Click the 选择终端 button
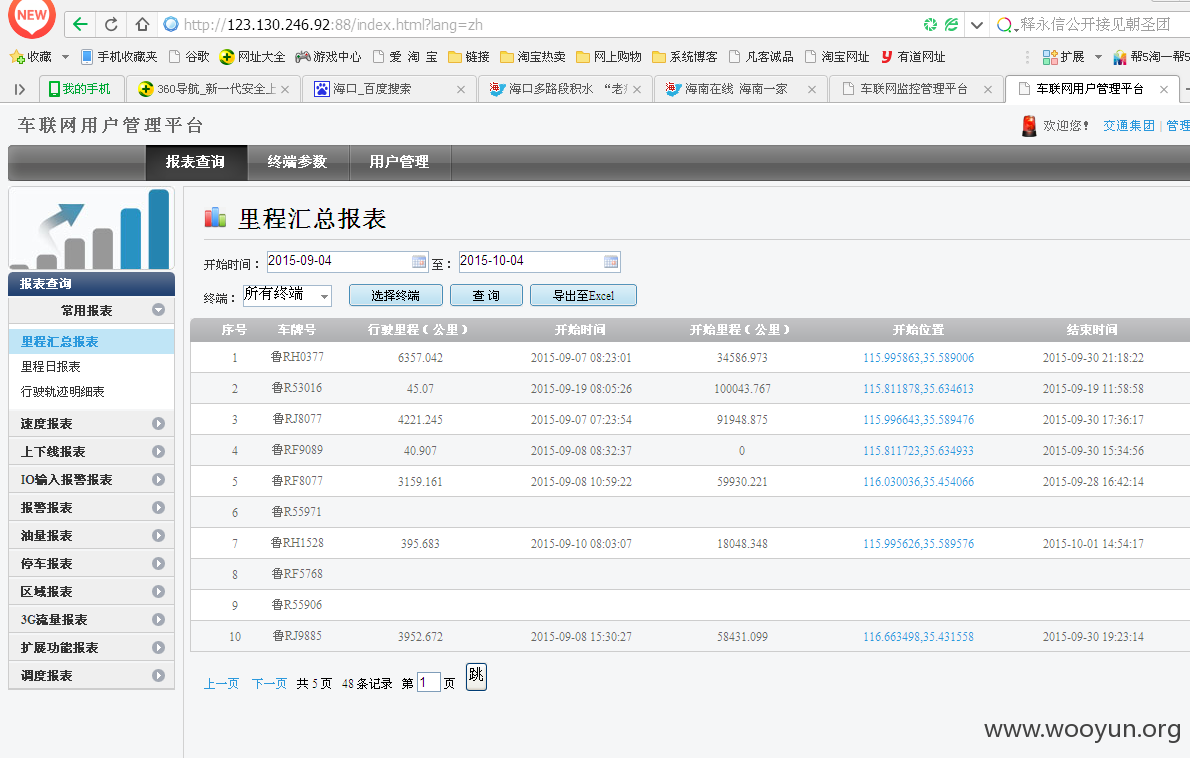Screen dimensions: 1190x758 [x=395, y=295]
